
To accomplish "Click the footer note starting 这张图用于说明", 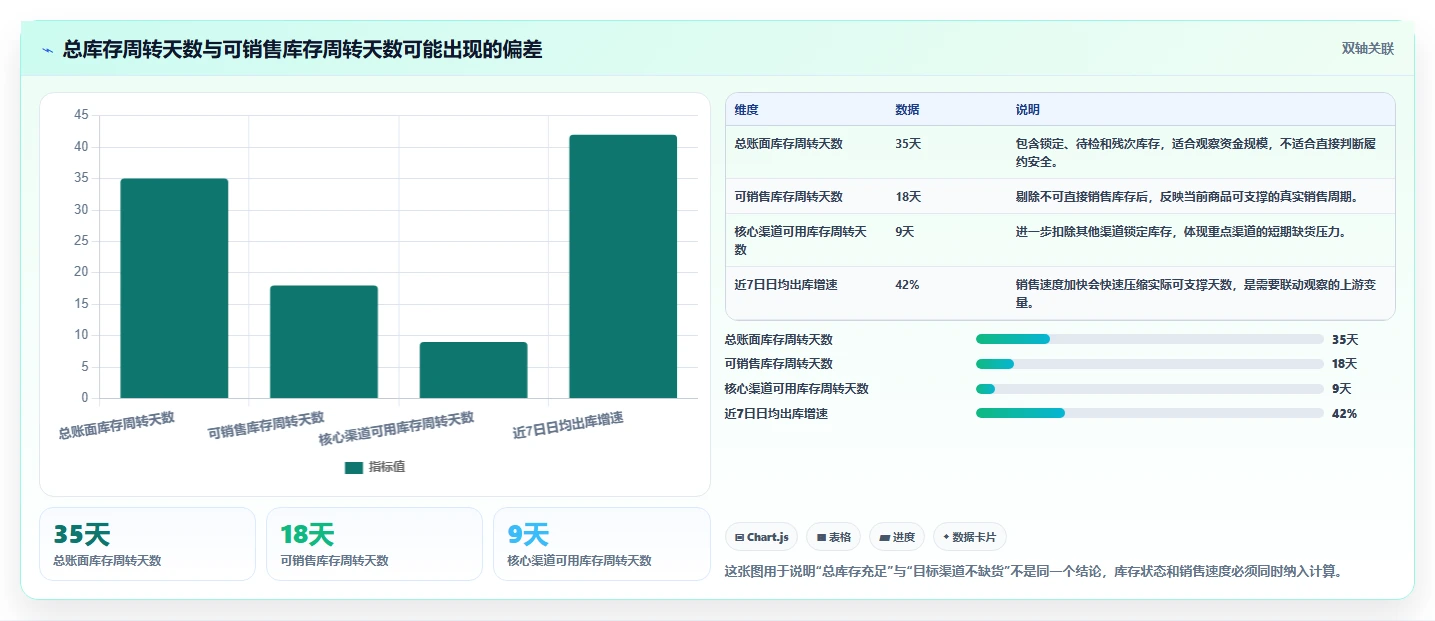I will pos(1032,572).
